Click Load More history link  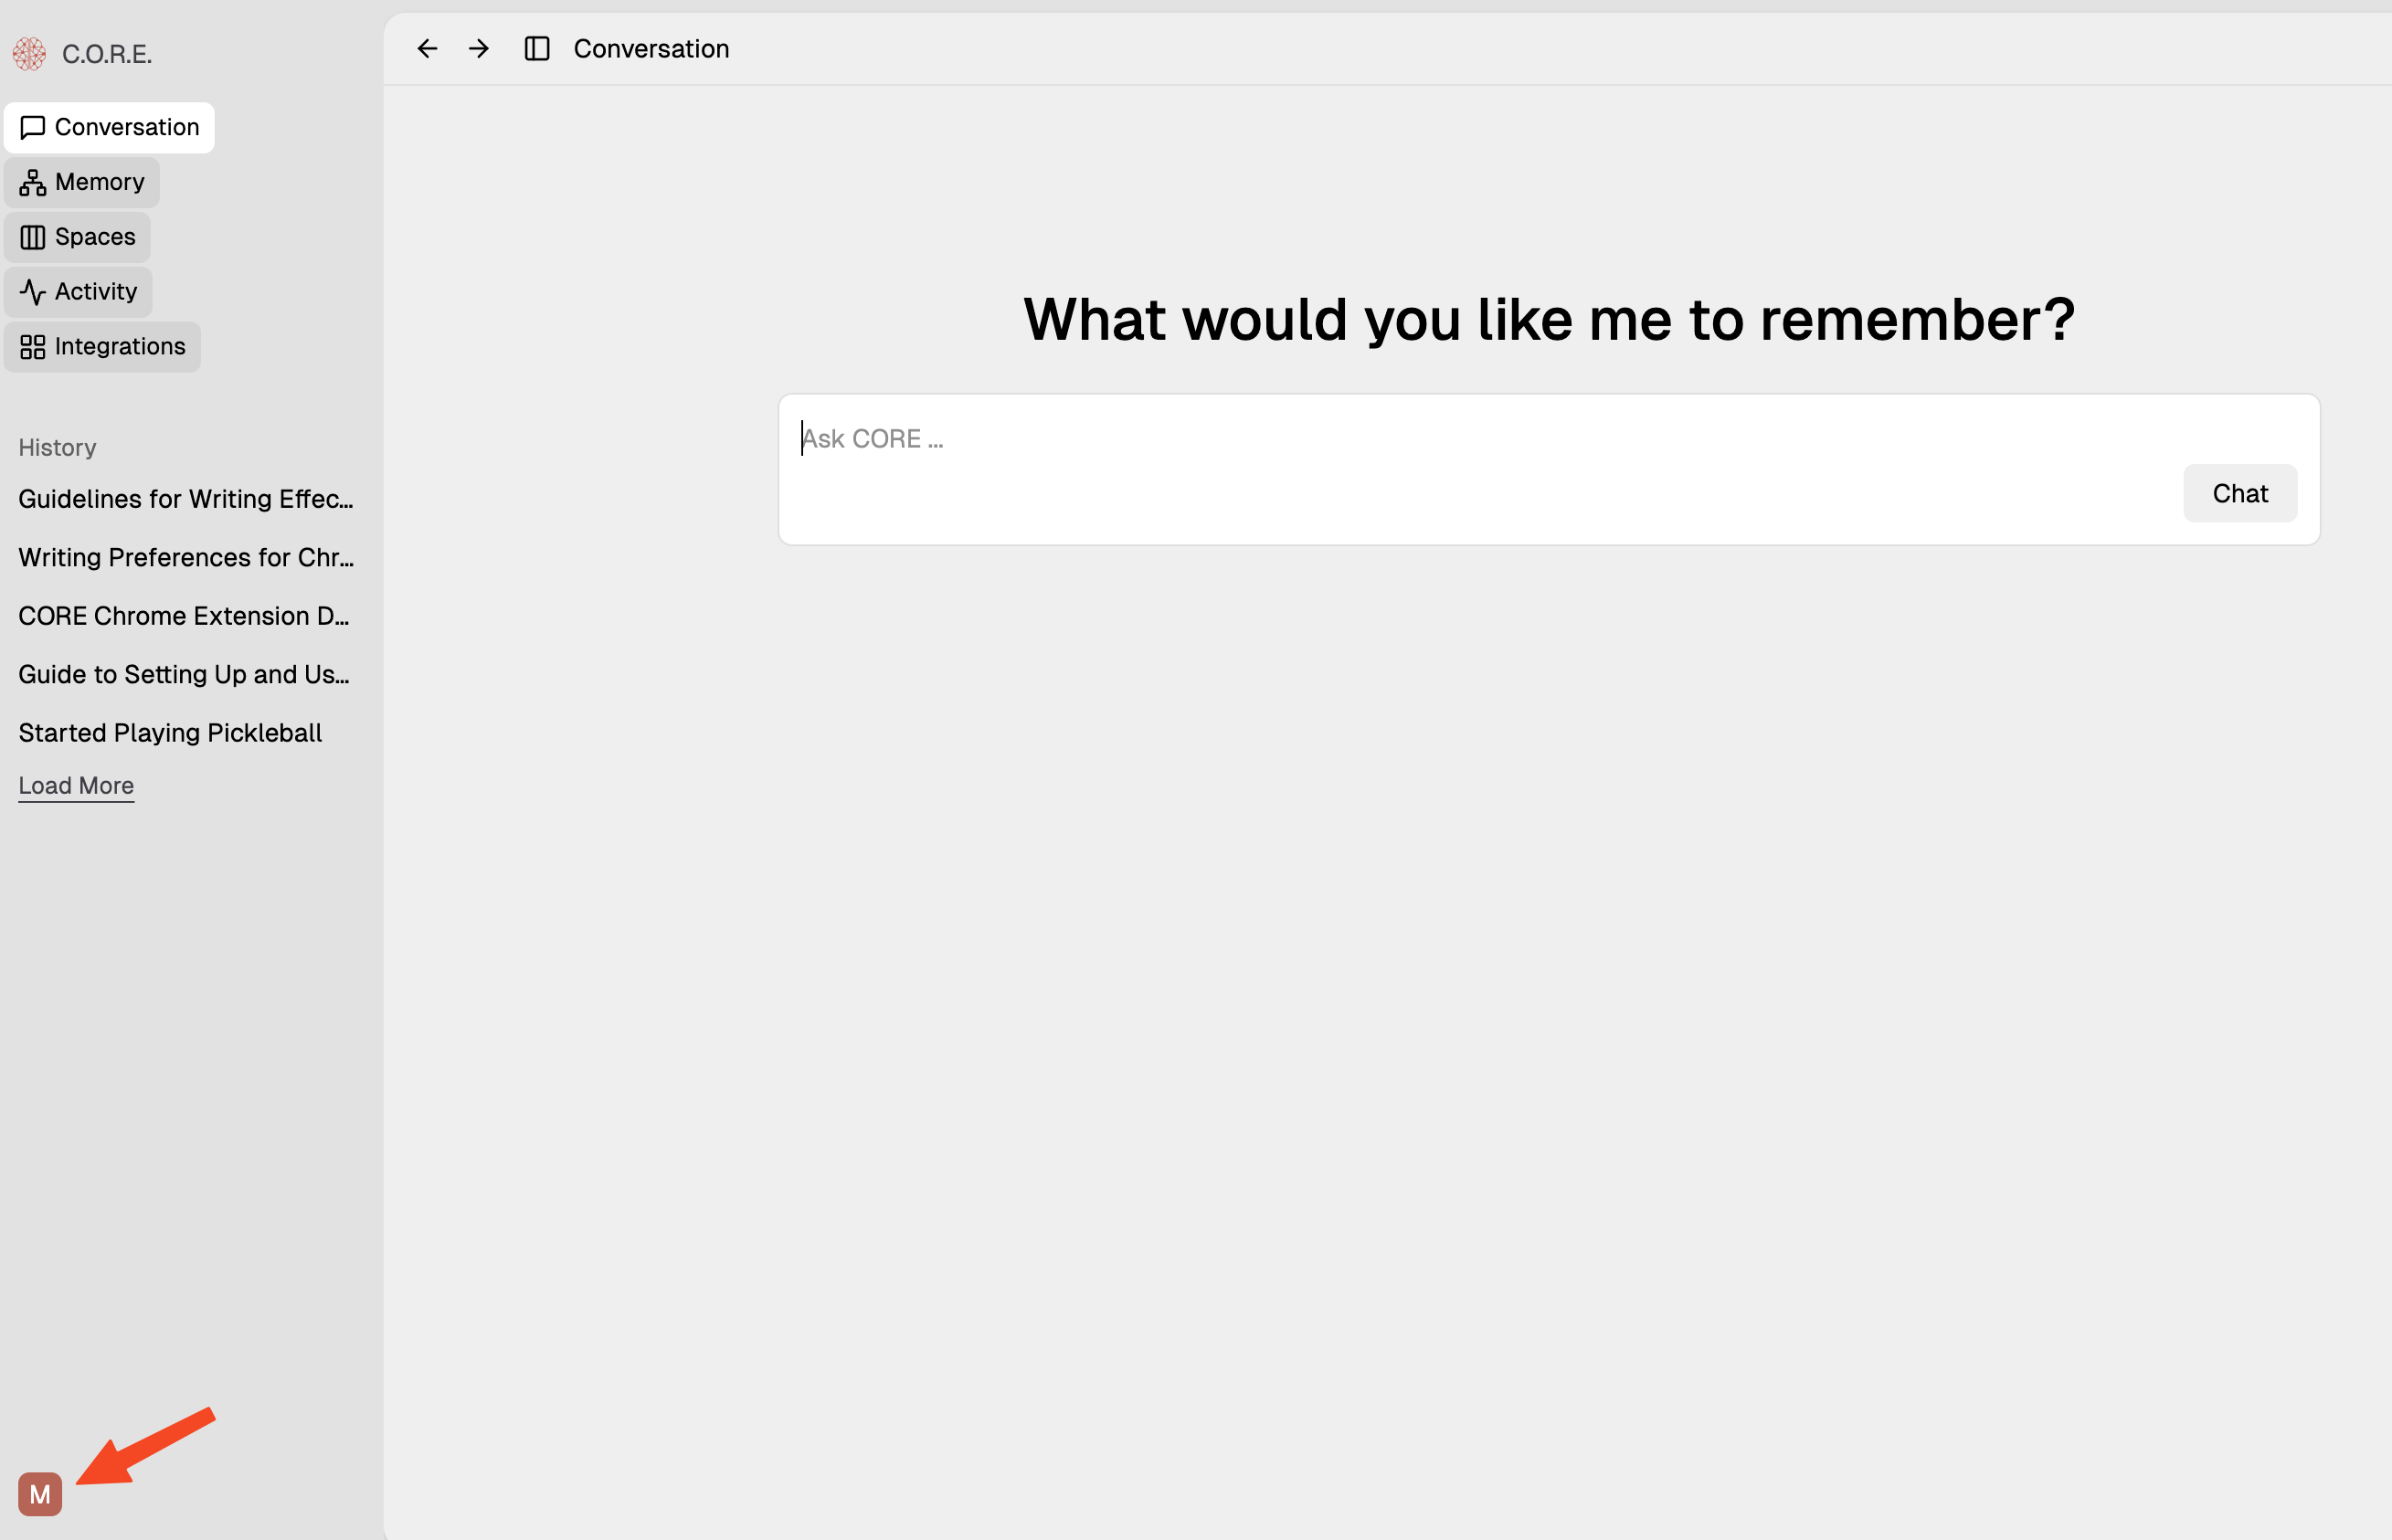coord(76,786)
